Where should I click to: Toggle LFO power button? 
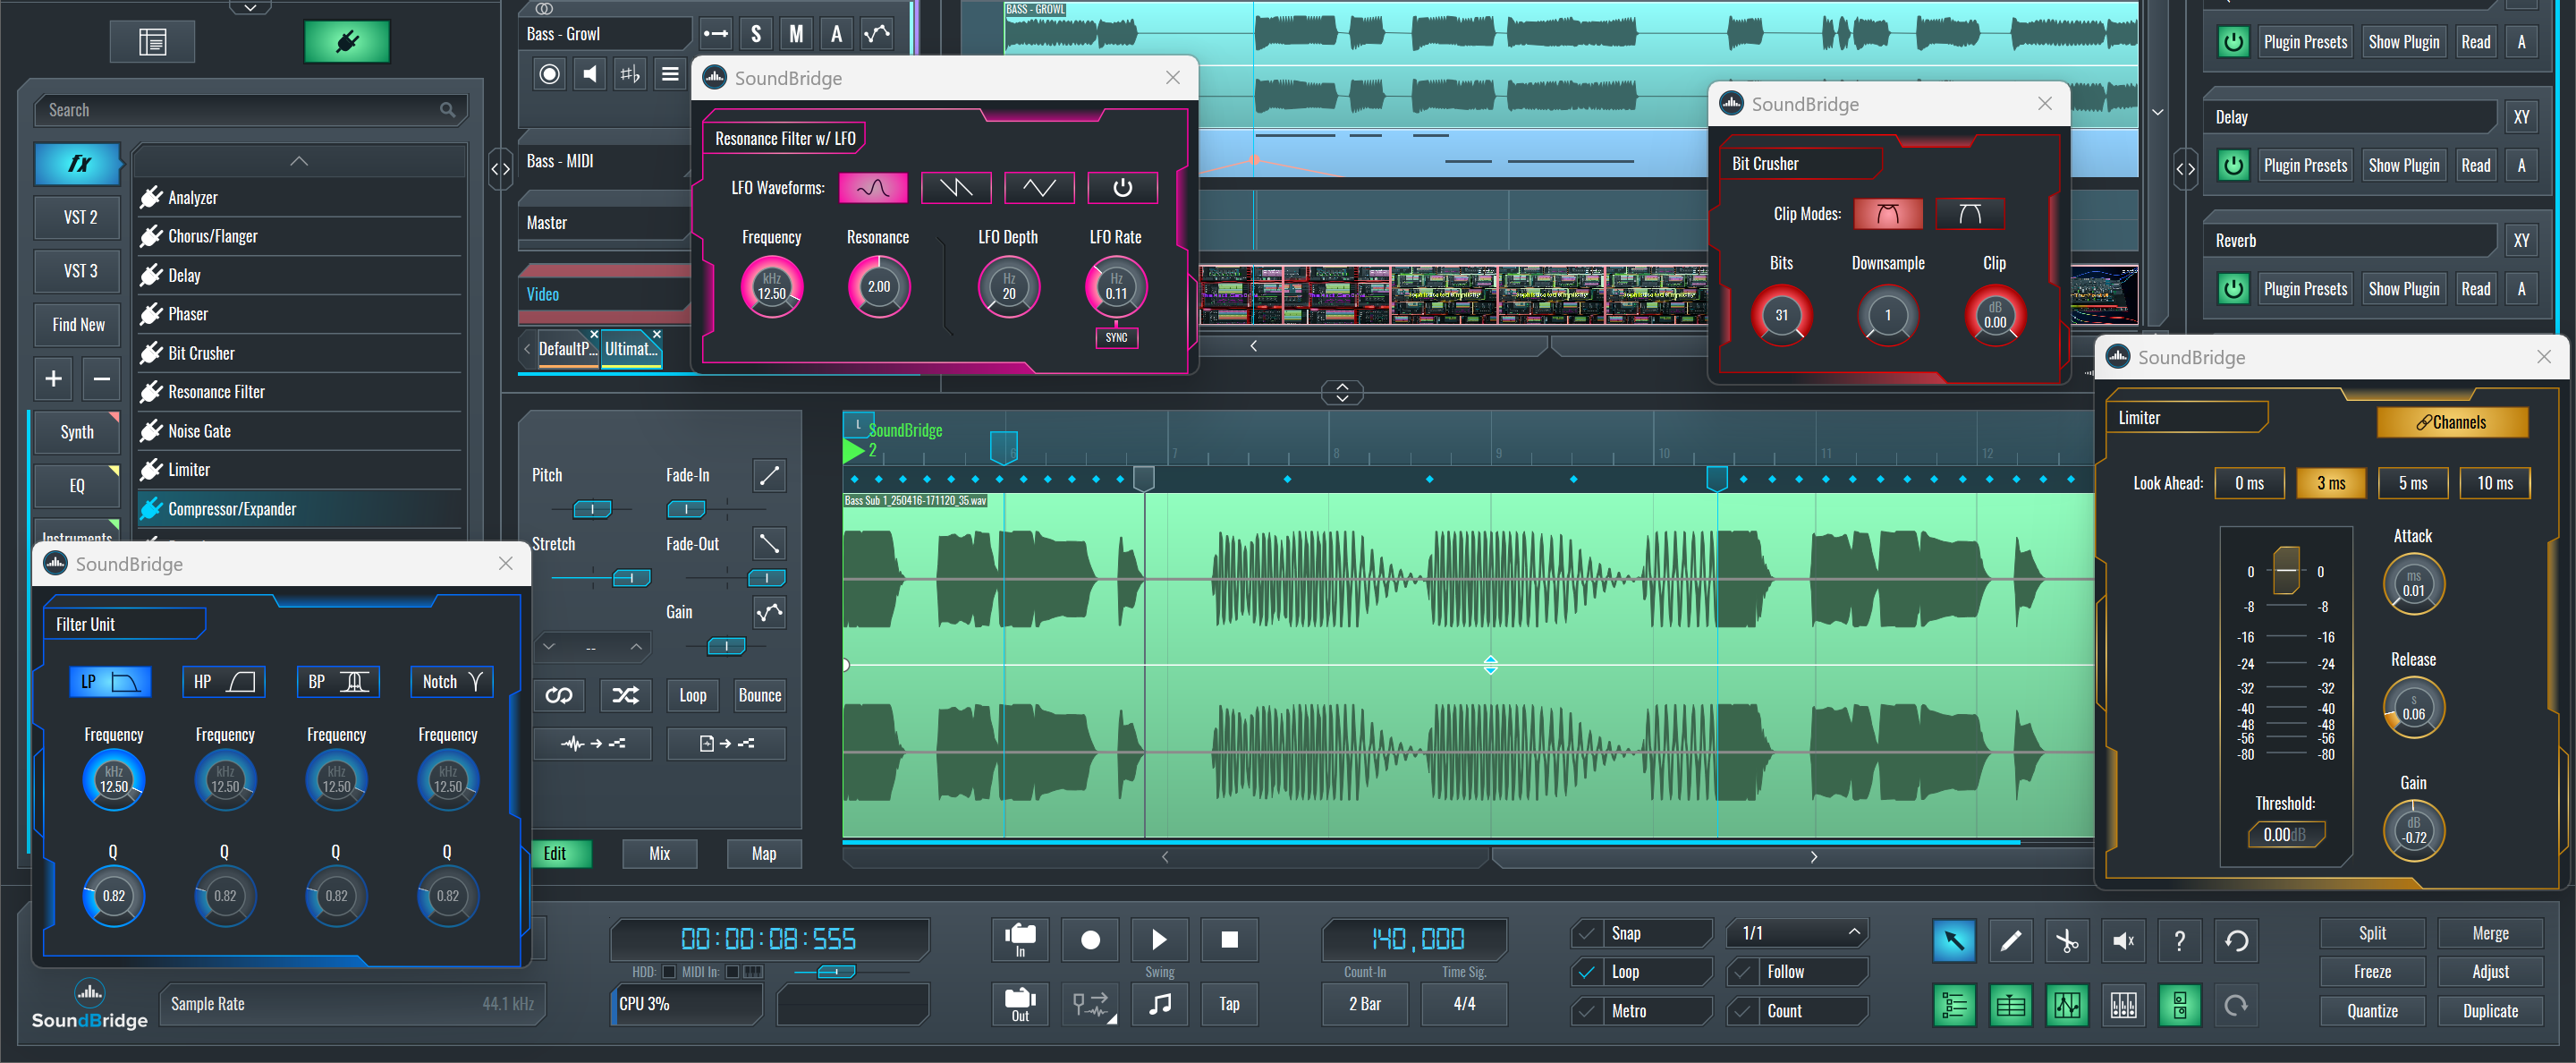tap(1122, 188)
